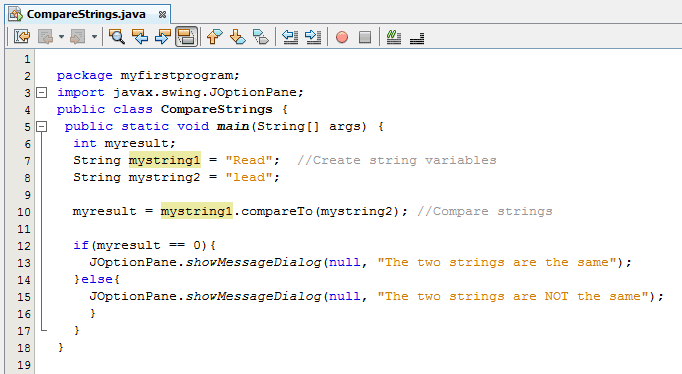Click the "lead" string literal
Screen dimensions: 682x374
(x=248, y=177)
